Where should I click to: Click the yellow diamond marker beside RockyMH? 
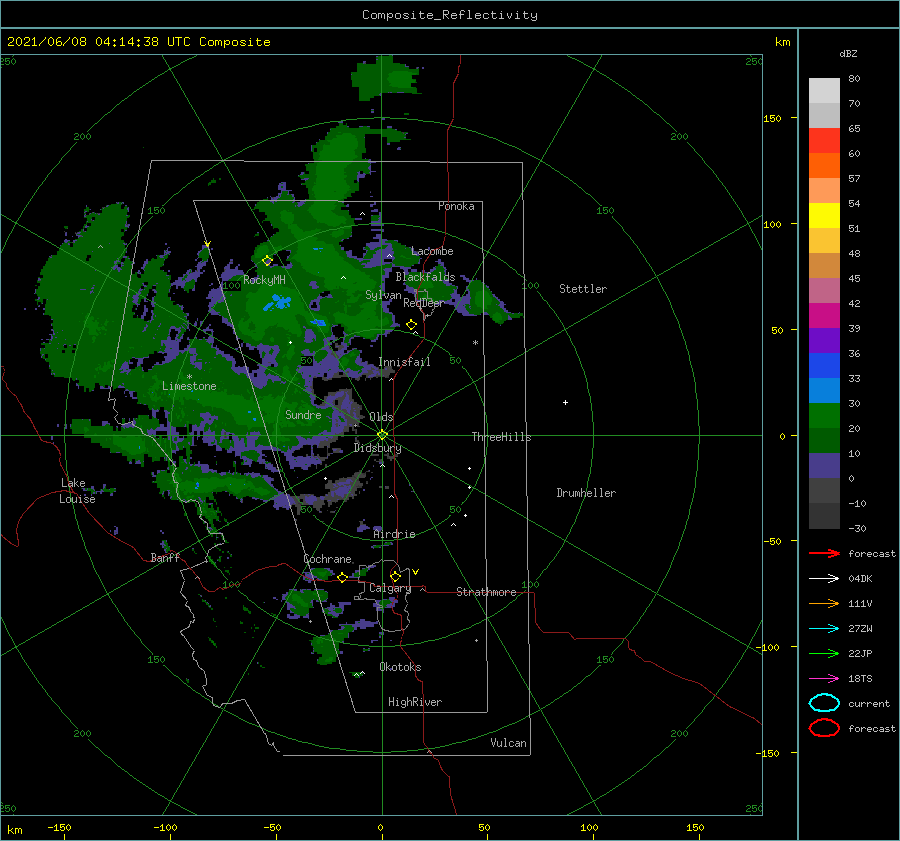point(267,261)
